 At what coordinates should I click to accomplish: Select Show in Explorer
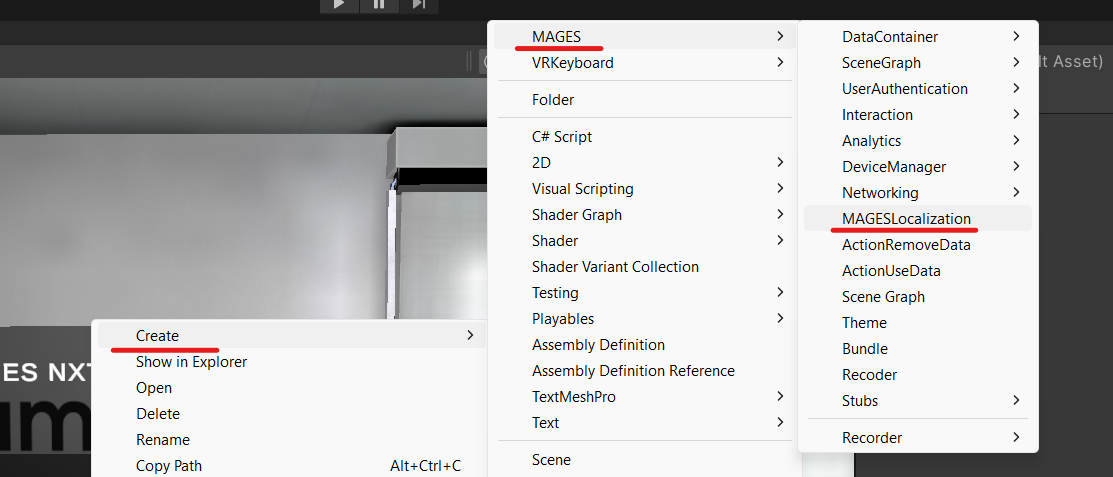[291, 361]
